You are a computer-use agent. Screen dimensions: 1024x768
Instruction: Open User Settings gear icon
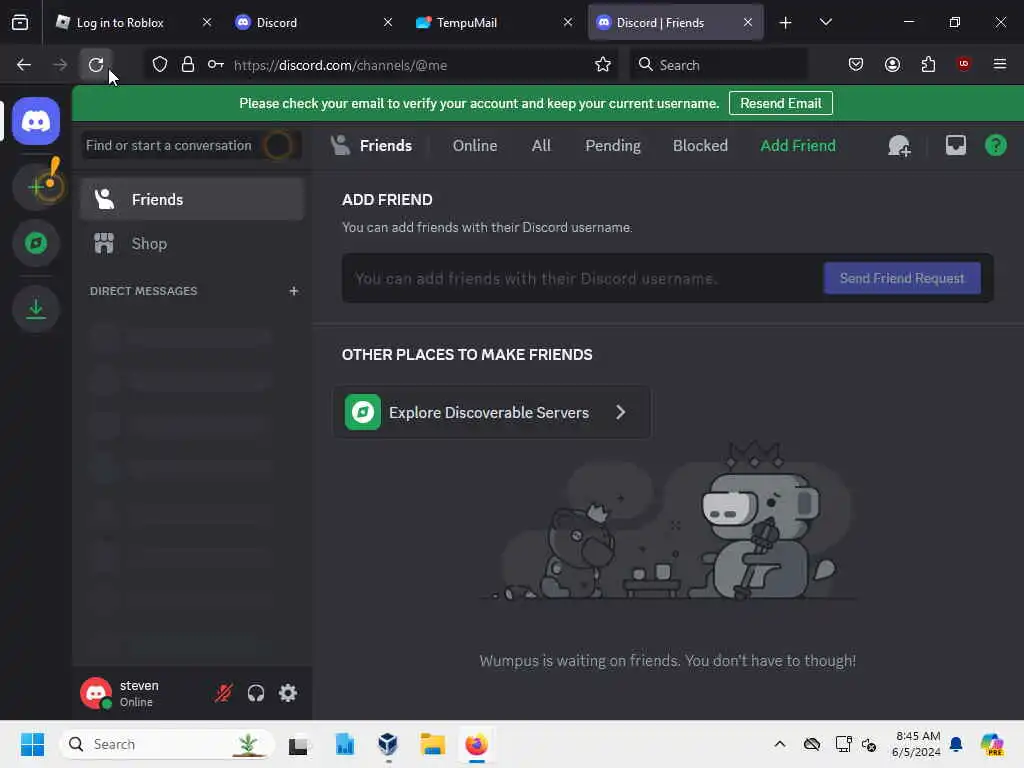coord(288,693)
